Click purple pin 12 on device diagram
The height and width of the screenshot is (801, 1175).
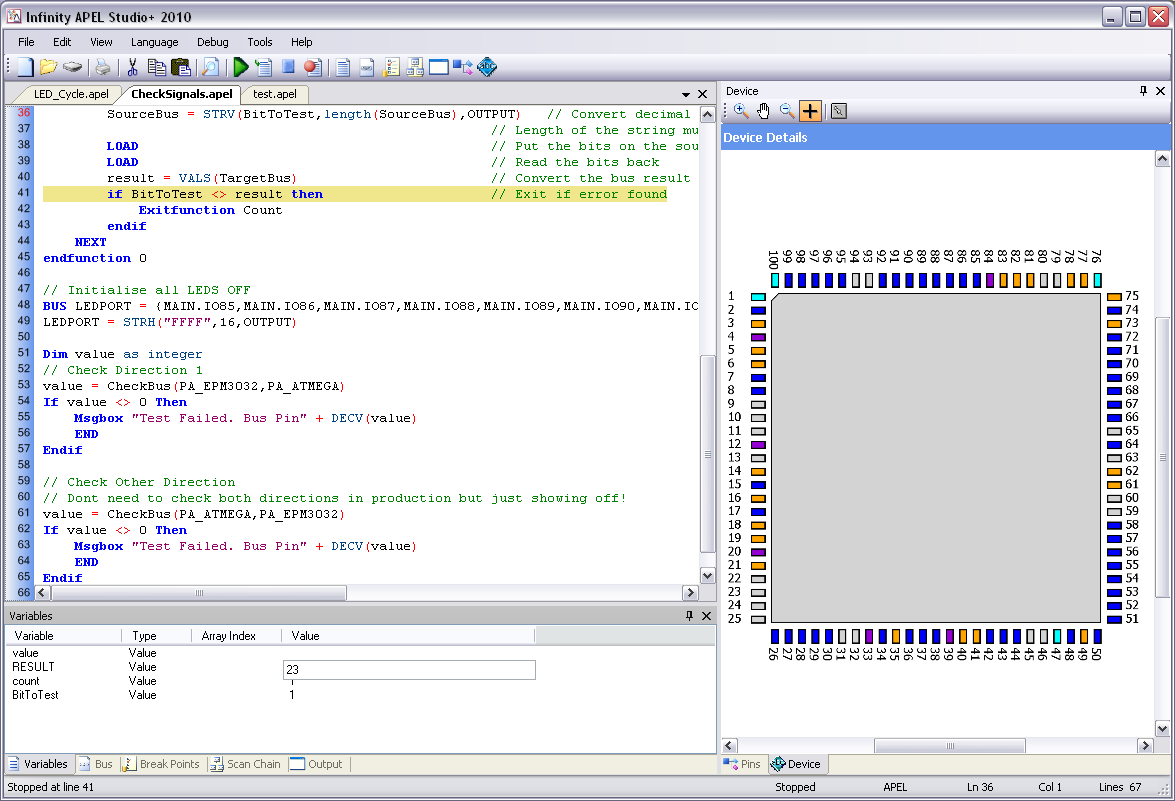(x=758, y=444)
